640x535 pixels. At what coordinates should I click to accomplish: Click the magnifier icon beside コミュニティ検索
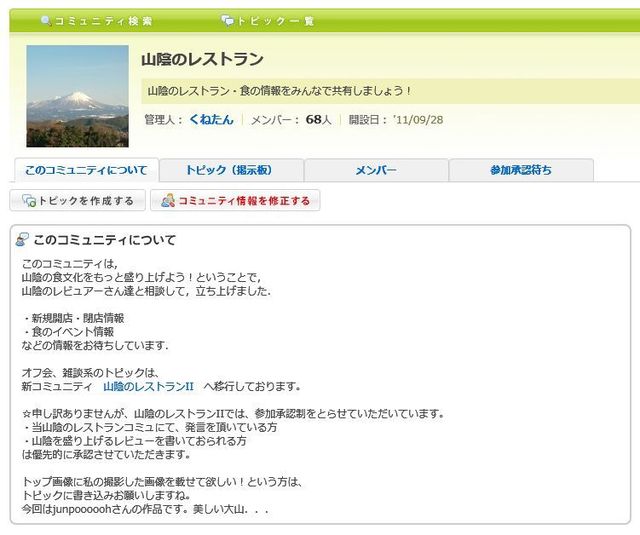pyautogui.click(x=45, y=20)
